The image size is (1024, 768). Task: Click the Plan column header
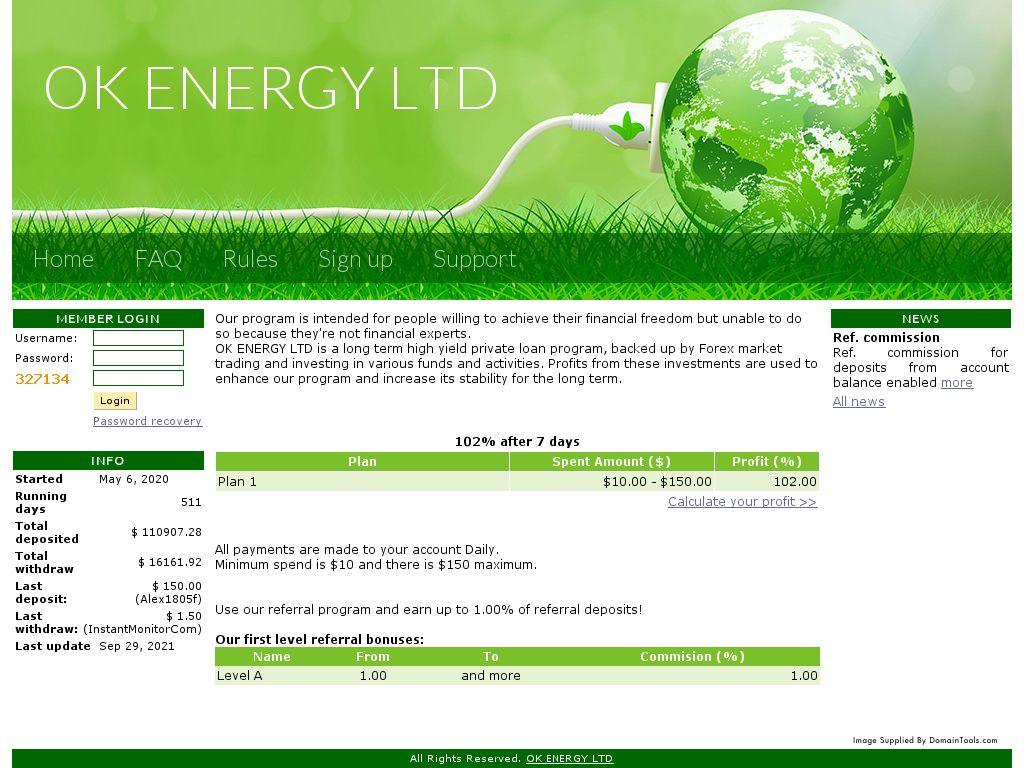[362, 462]
